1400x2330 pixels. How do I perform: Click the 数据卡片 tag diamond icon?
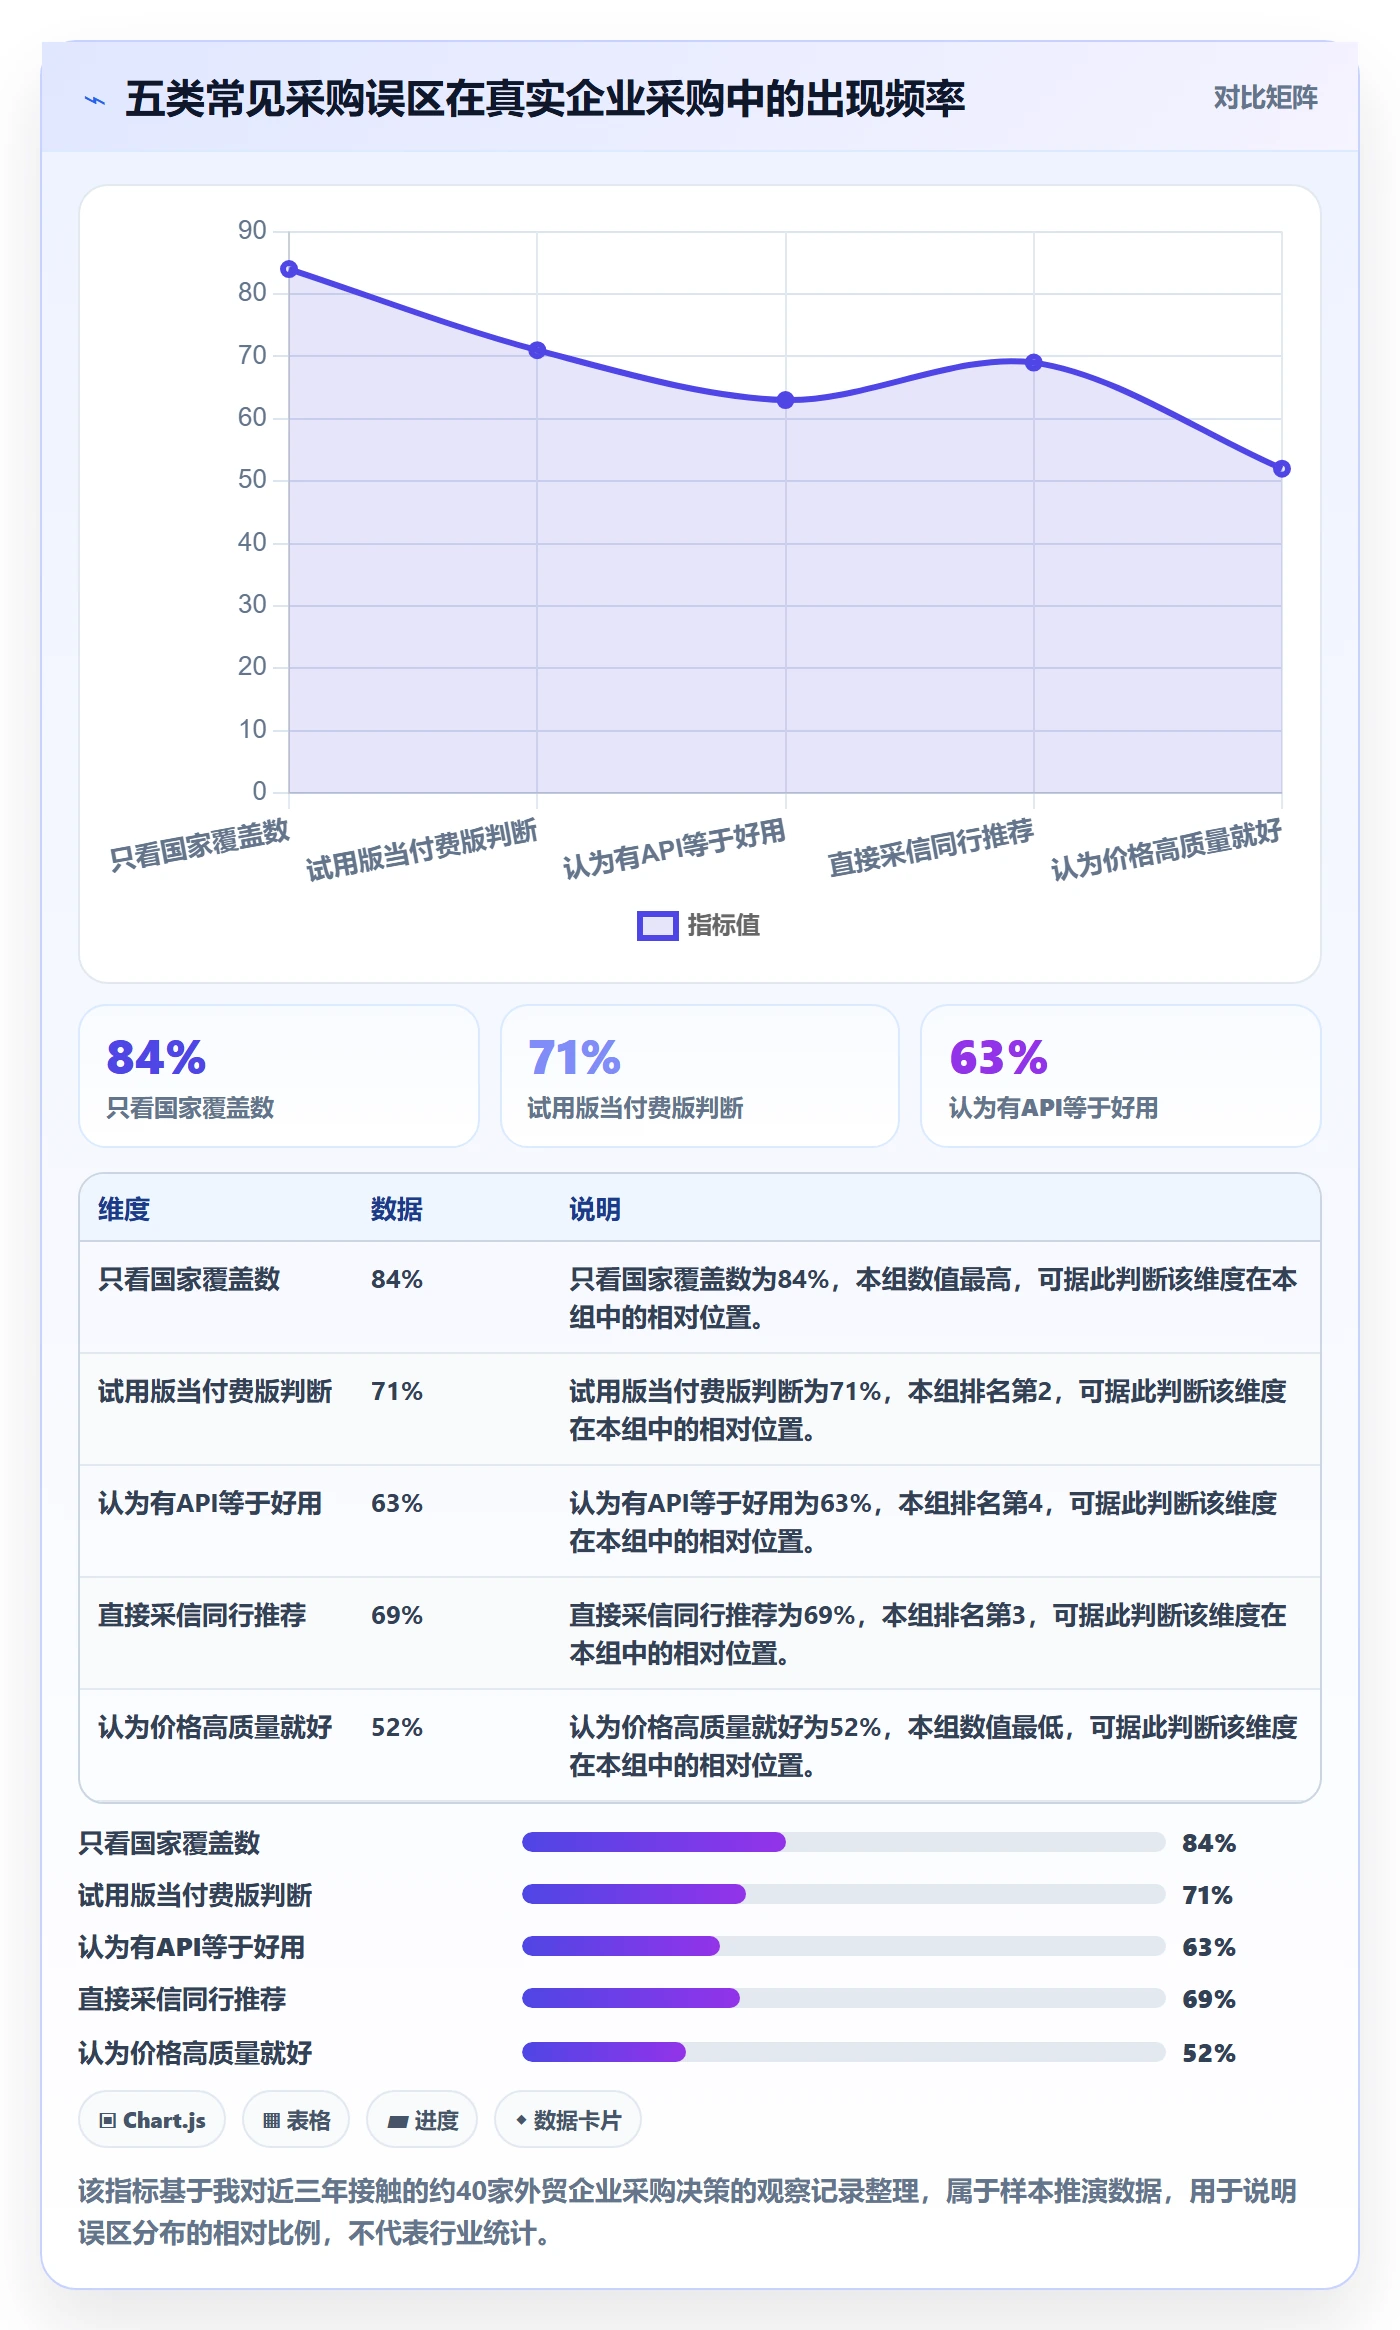(521, 2120)
